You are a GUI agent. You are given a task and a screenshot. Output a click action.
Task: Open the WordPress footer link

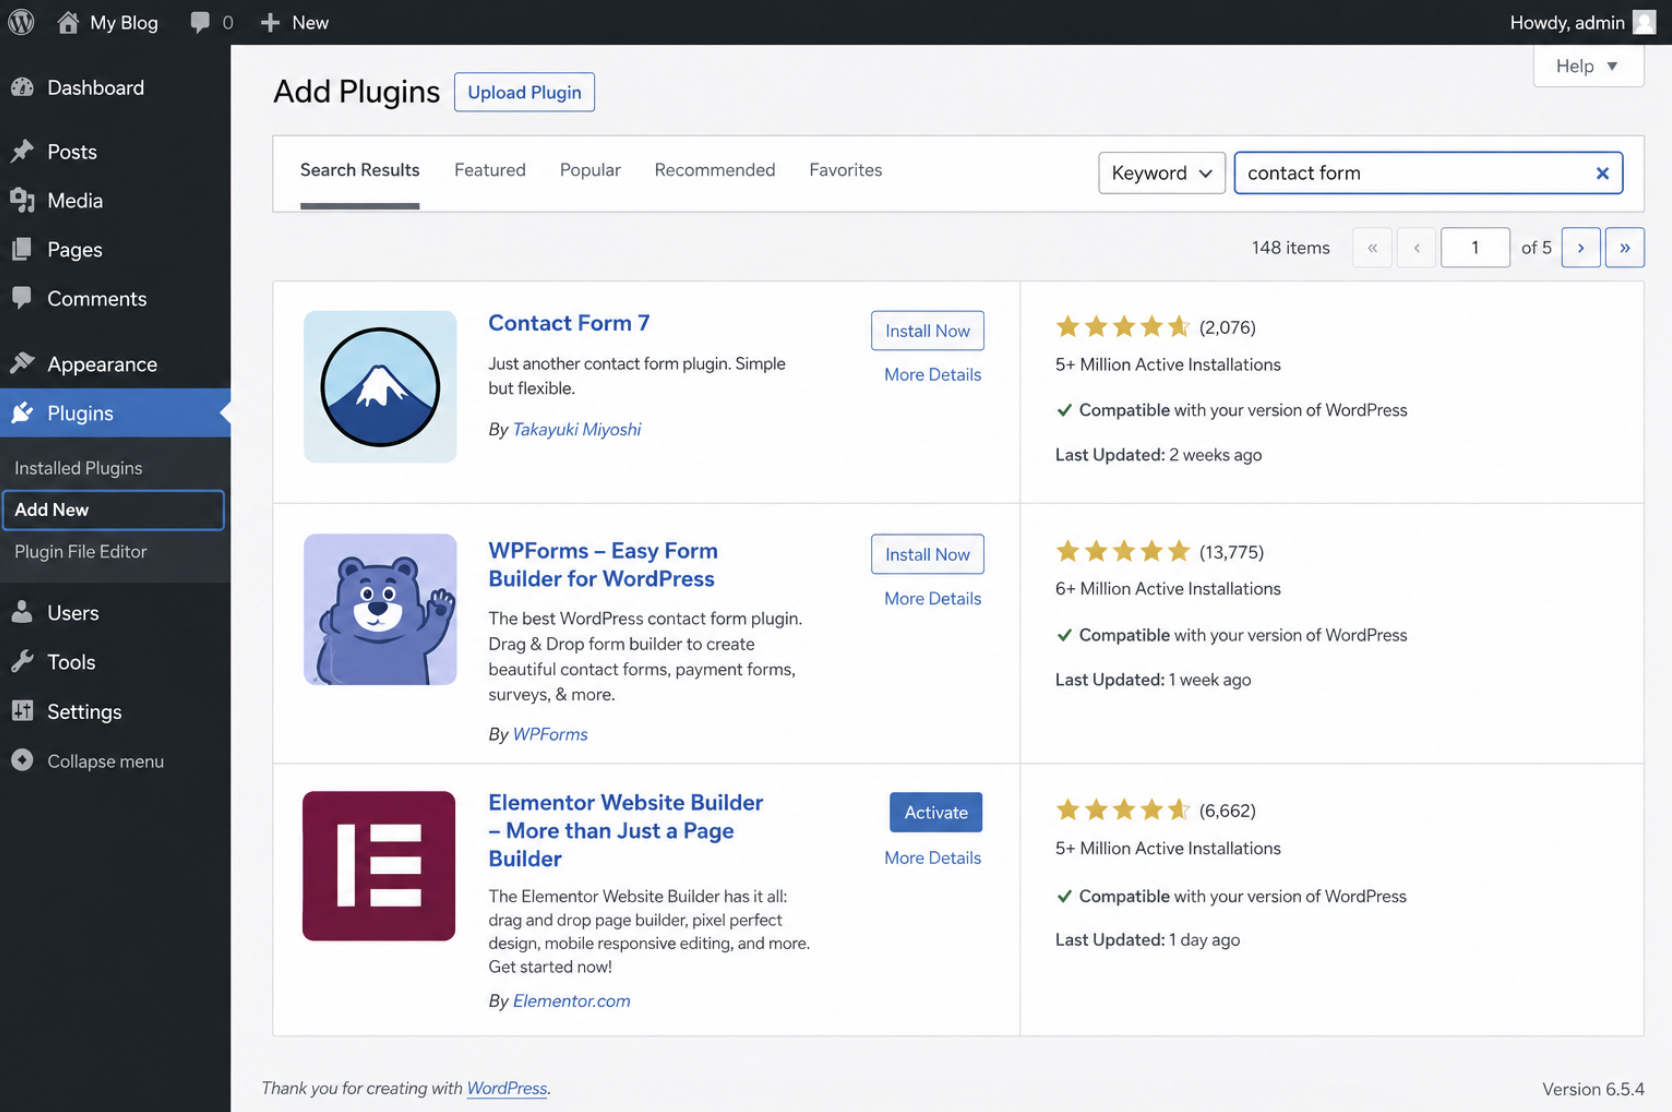(x=507, y=1088)
